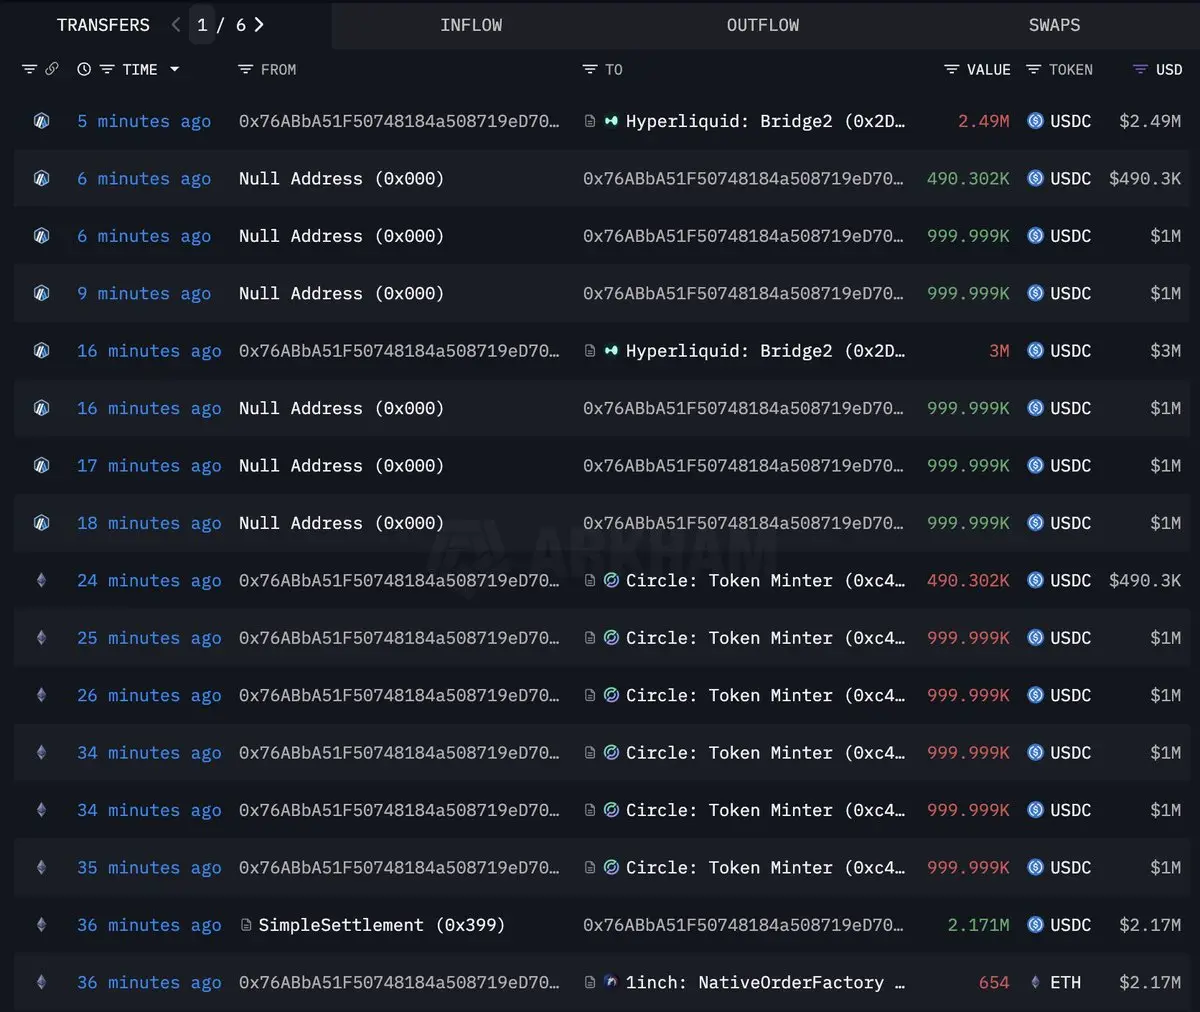Image resolution: width=1200 pixels, height=1012 pixels.
Task: Click ETH token icon in the 654 row
Action: (x=1036, y=983)
